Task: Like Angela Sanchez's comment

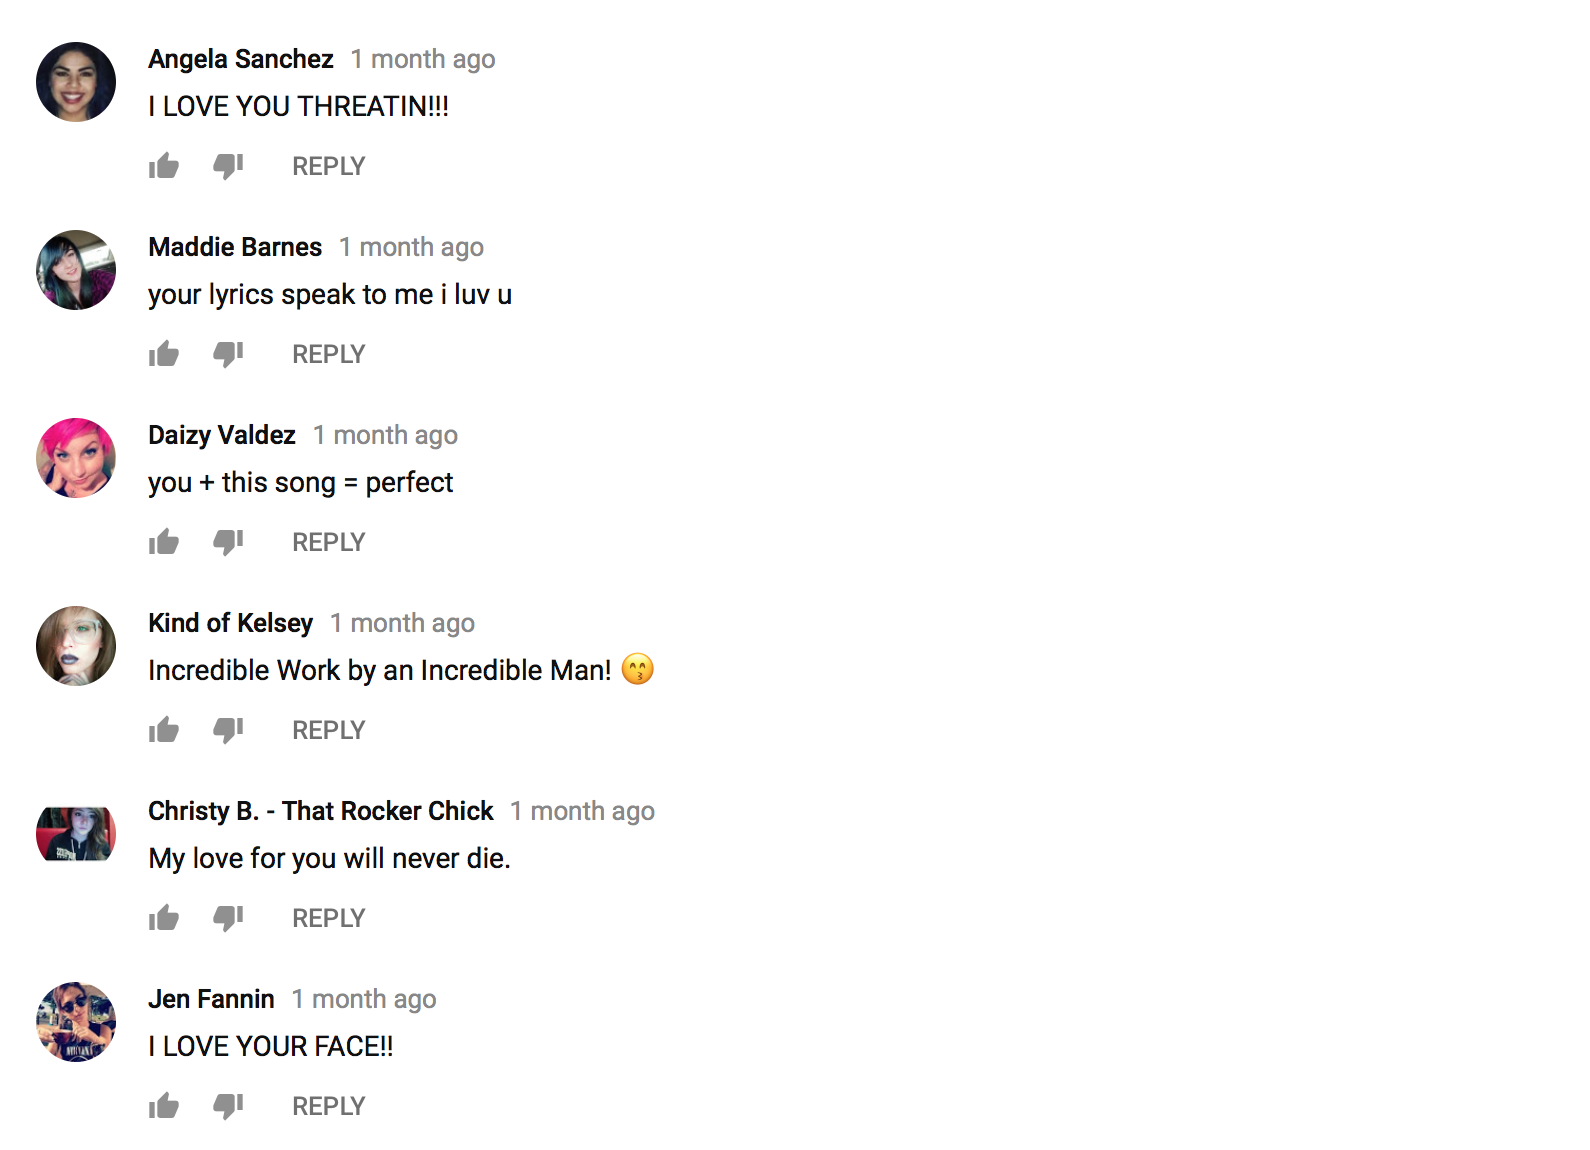Action: (x=164, y=166)
